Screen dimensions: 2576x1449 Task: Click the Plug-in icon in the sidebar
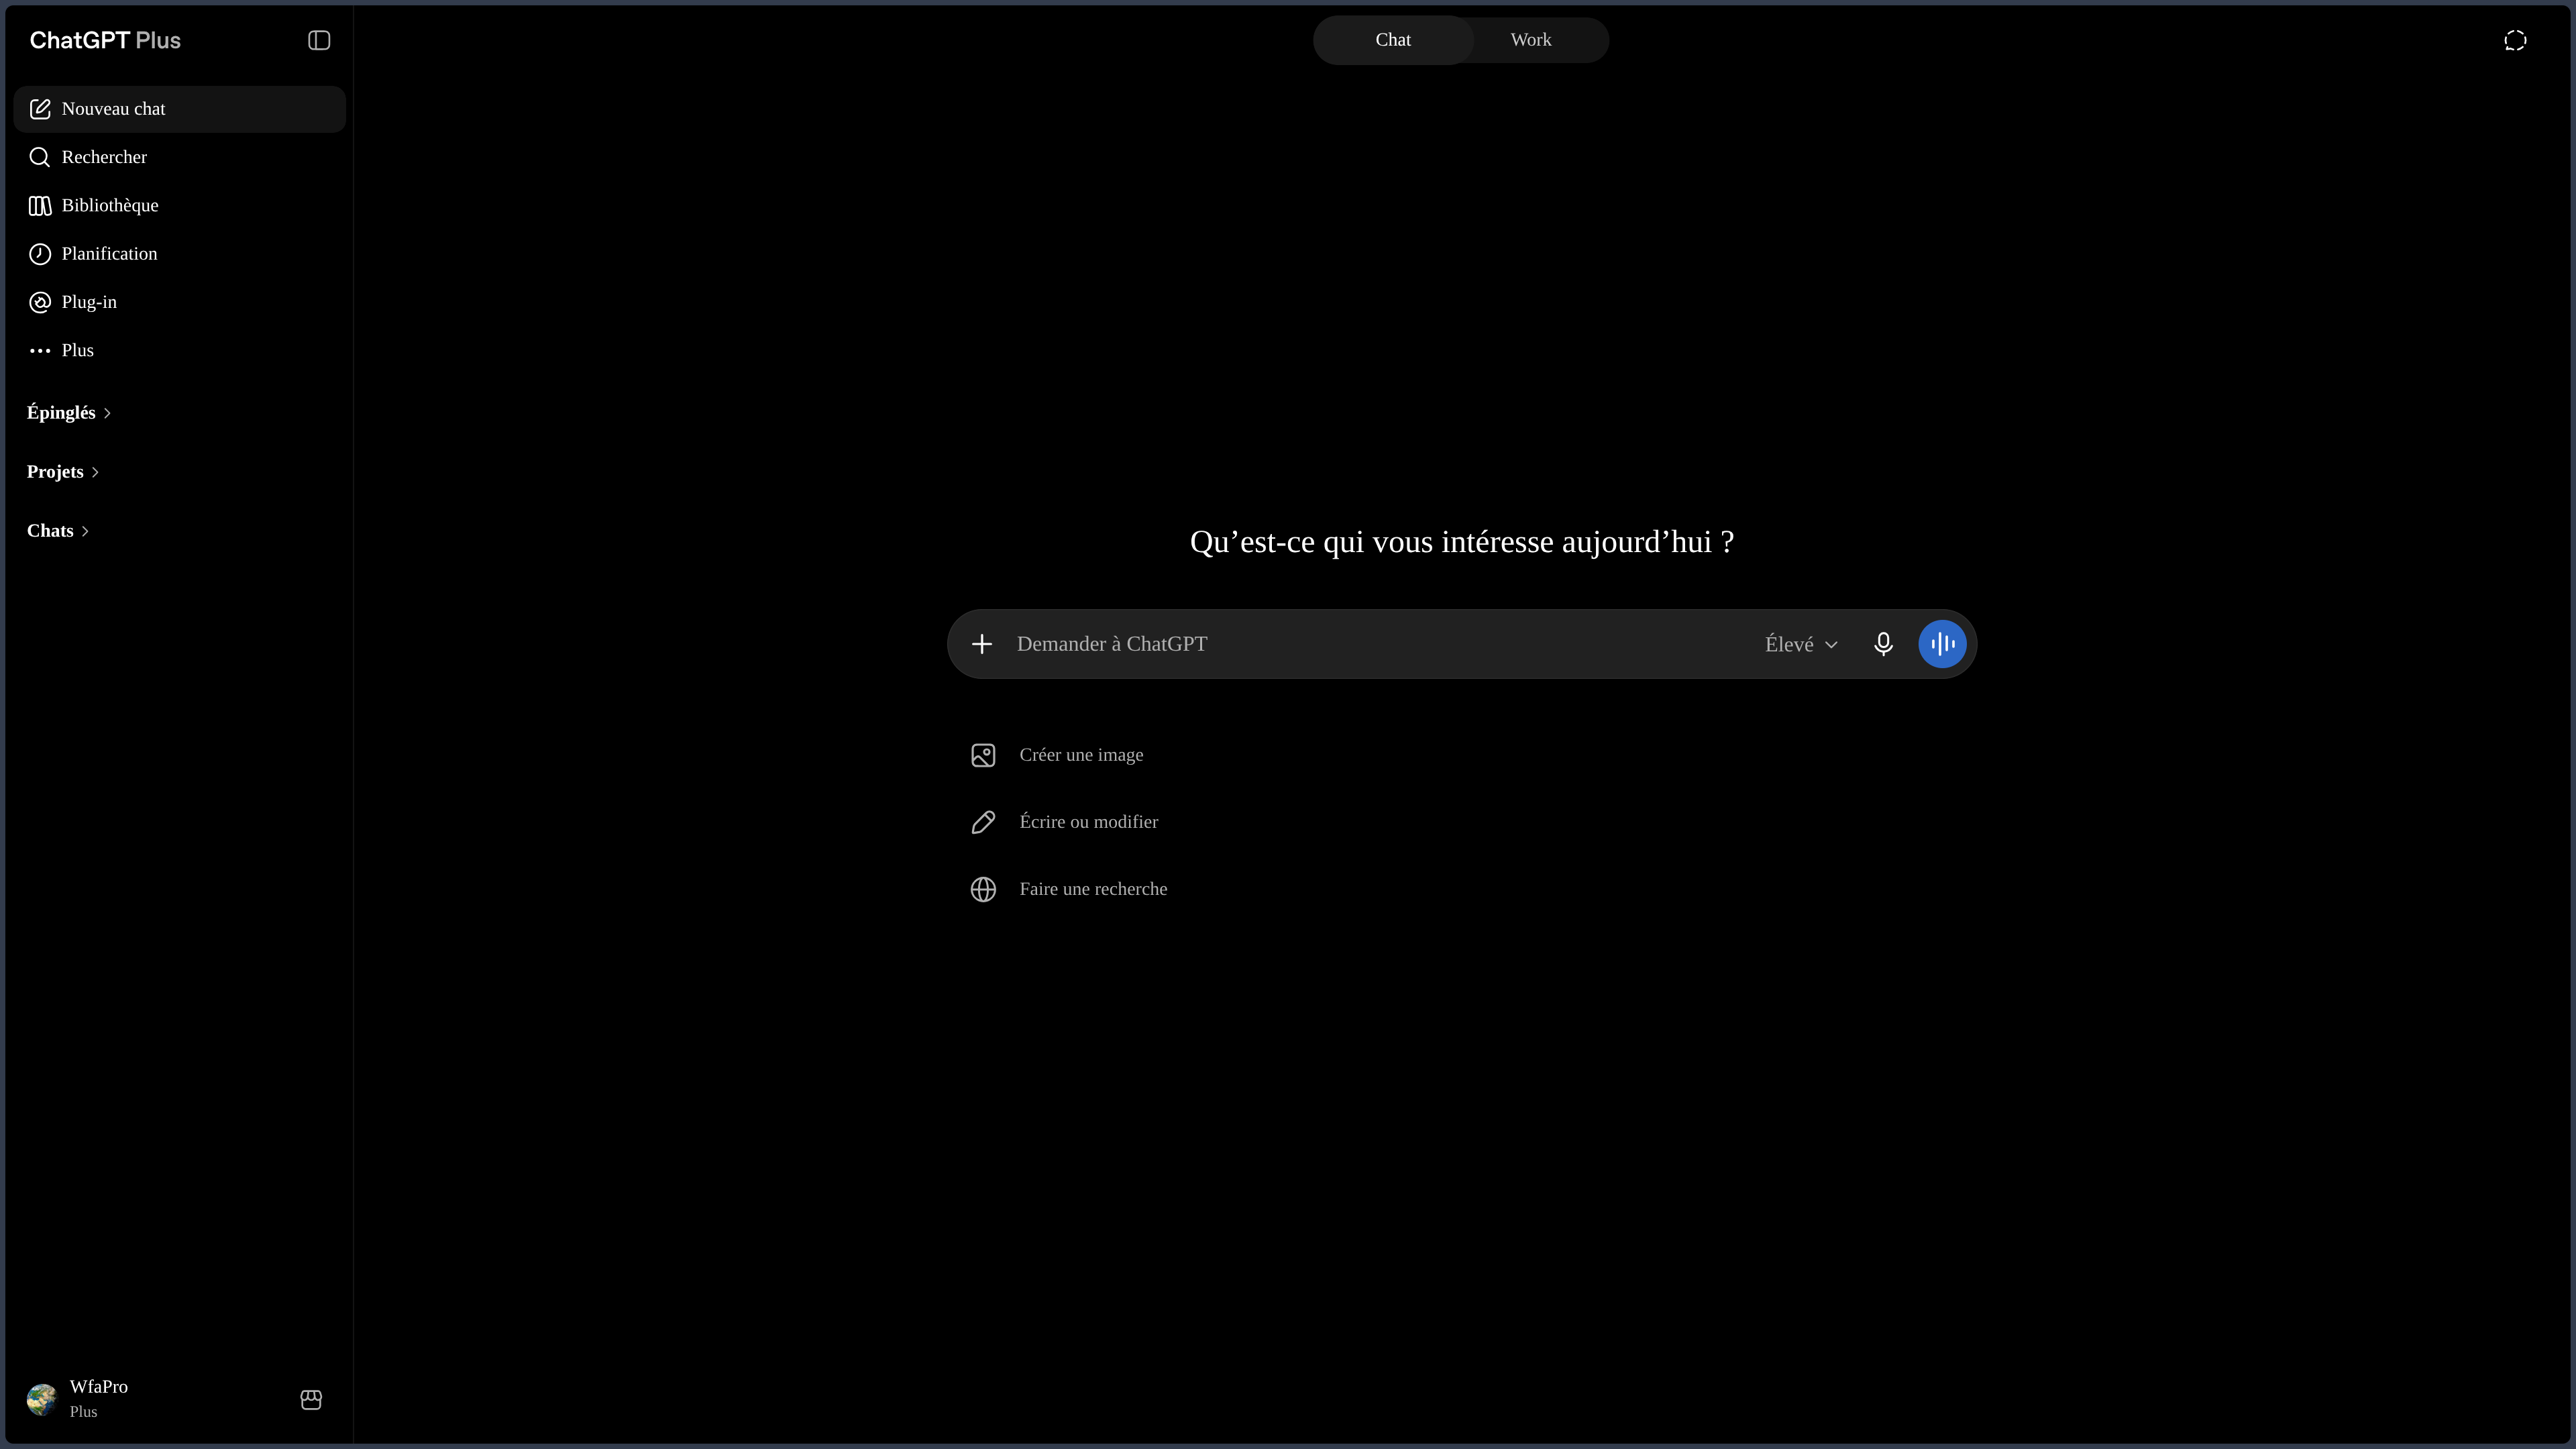pyautogui.click(x=40, y=302)
